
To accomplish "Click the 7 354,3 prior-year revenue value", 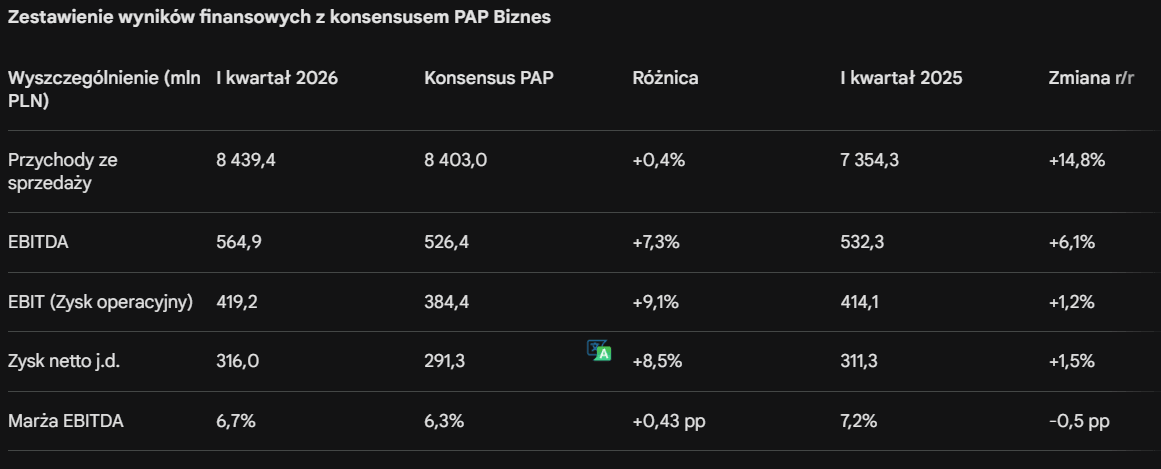I will pyautogui.click(x=869, y=160).
